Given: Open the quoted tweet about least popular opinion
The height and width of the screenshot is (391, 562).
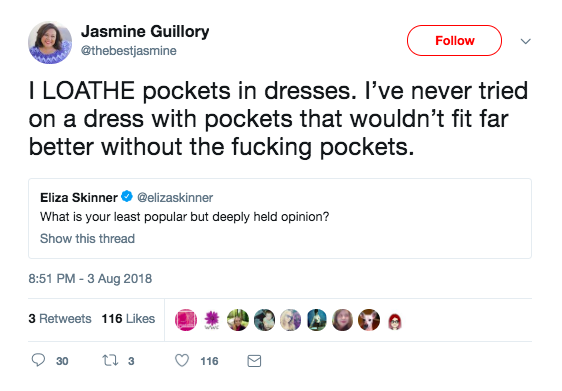Looking at the screenshot, I should tap(280, 218).
